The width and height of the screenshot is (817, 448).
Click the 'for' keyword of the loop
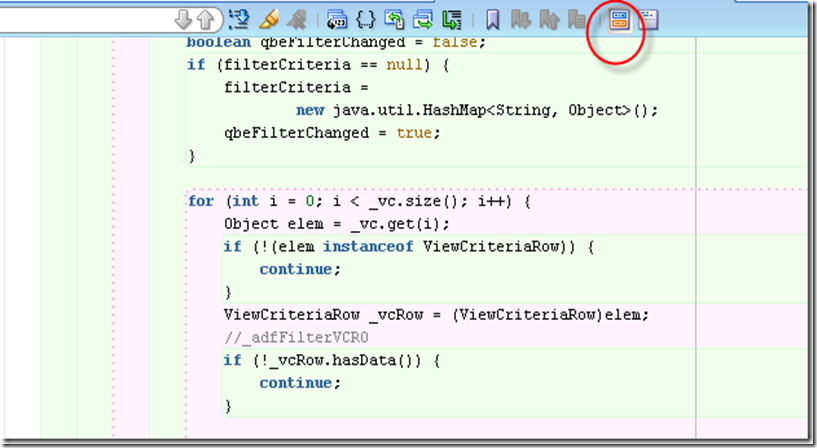[x=201, y=201]
